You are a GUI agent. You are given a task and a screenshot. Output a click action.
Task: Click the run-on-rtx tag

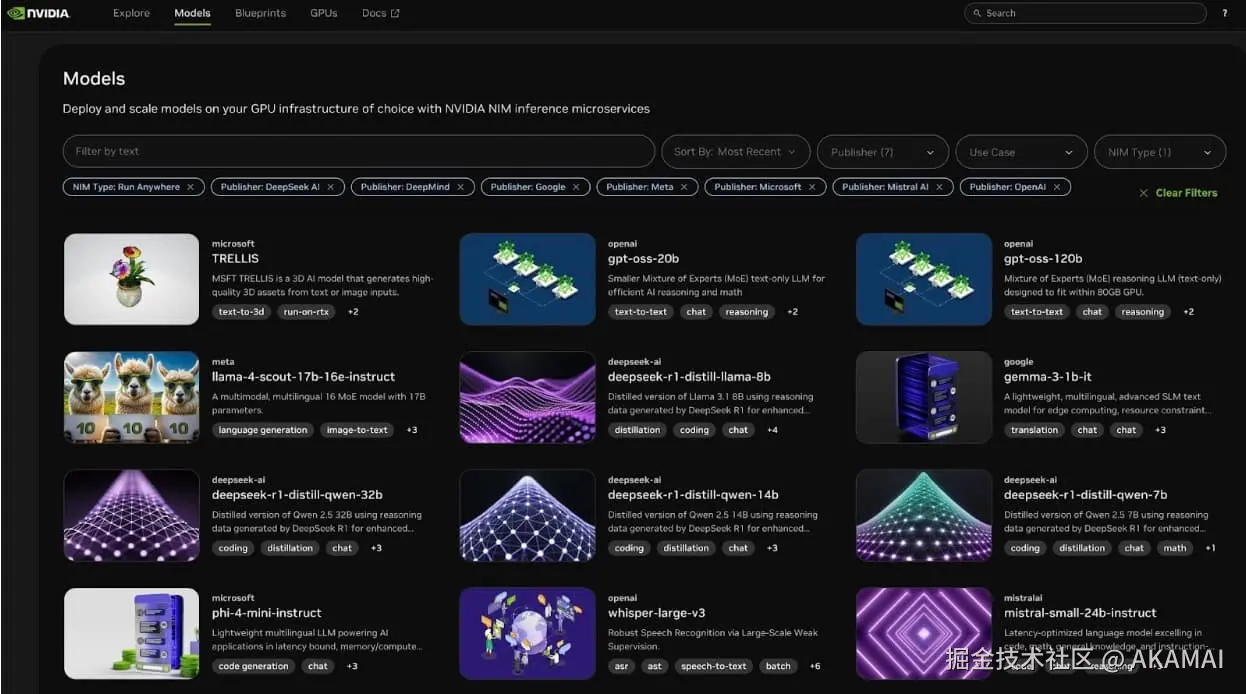click(x=306, y=312)
